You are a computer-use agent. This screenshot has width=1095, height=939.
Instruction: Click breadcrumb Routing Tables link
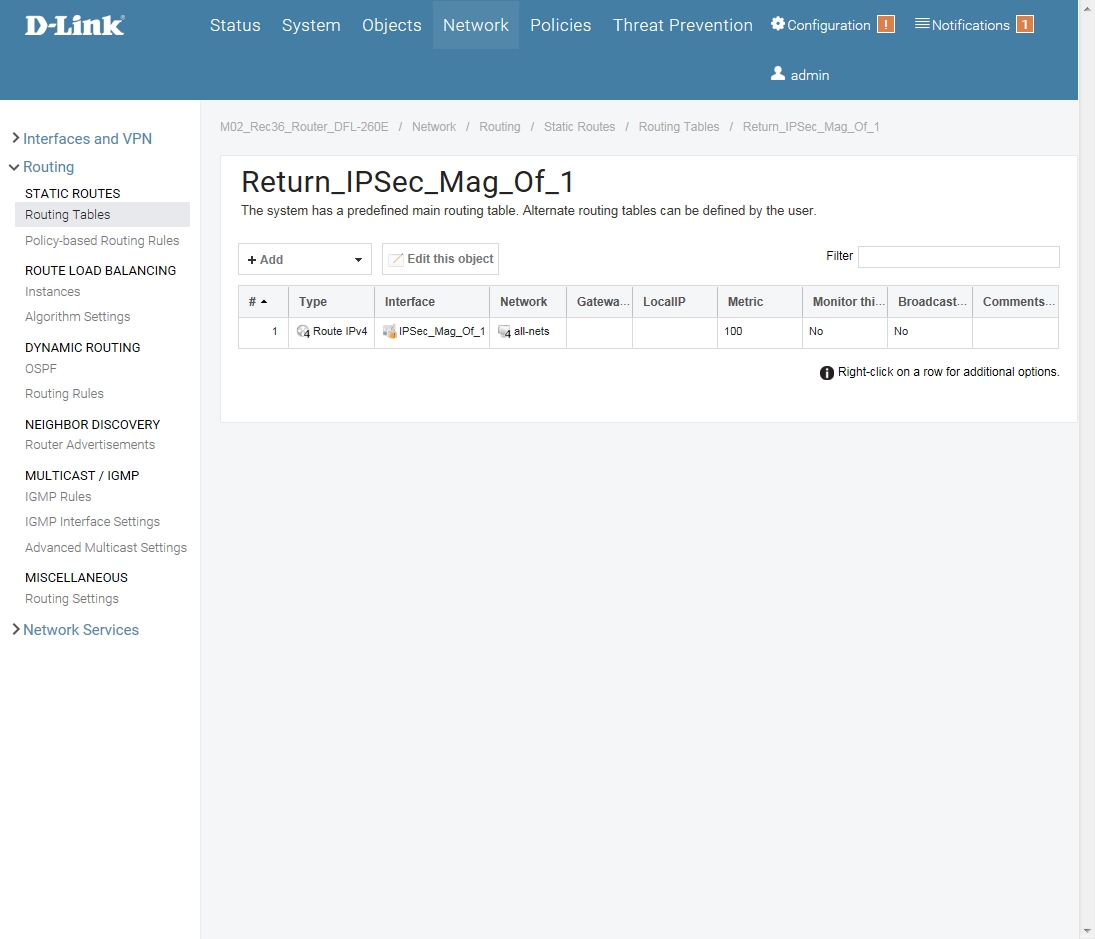click(x=679, y=126)
